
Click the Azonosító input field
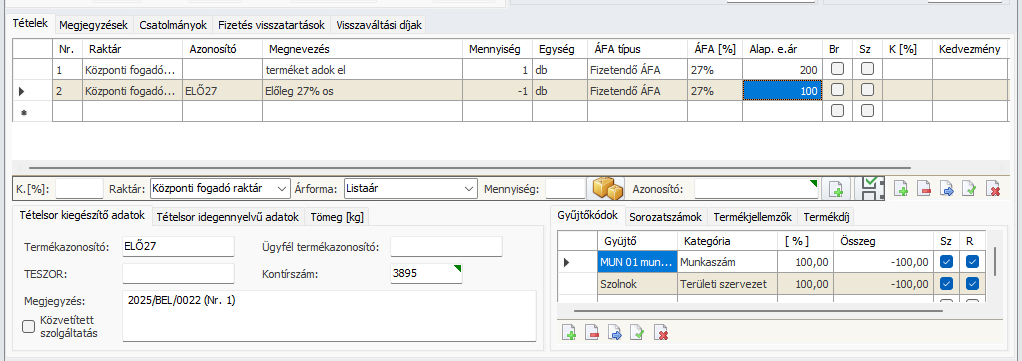tap(756, 189)
